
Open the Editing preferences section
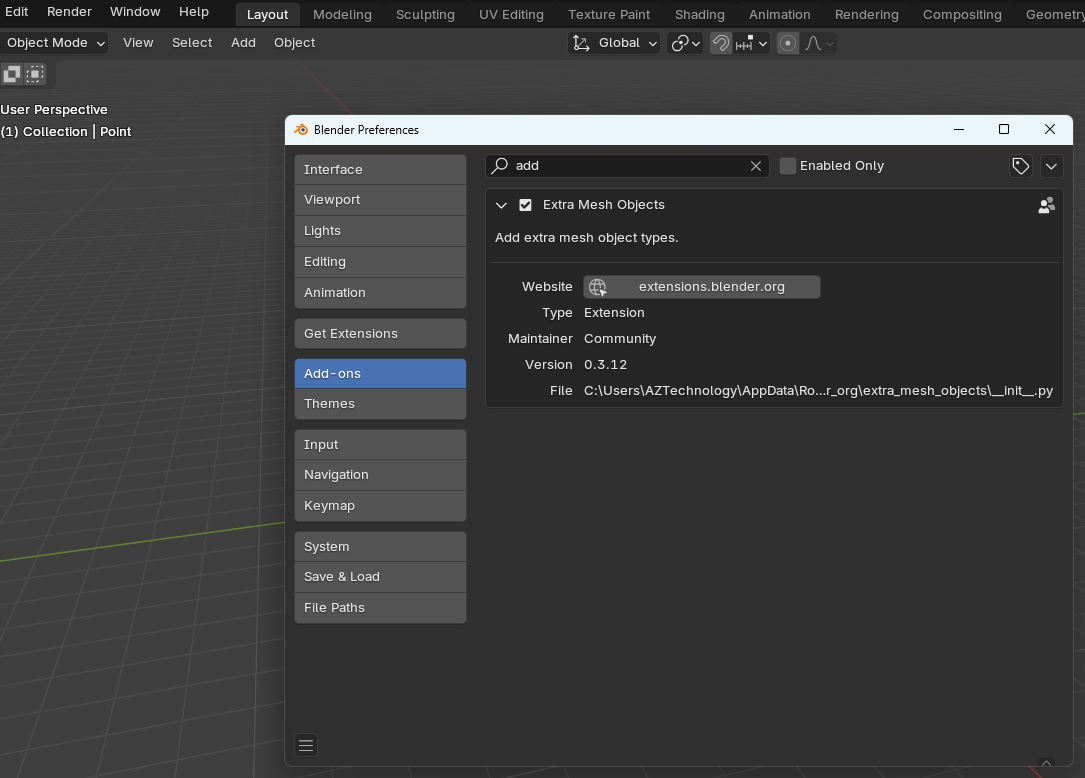tap(380, 262)
